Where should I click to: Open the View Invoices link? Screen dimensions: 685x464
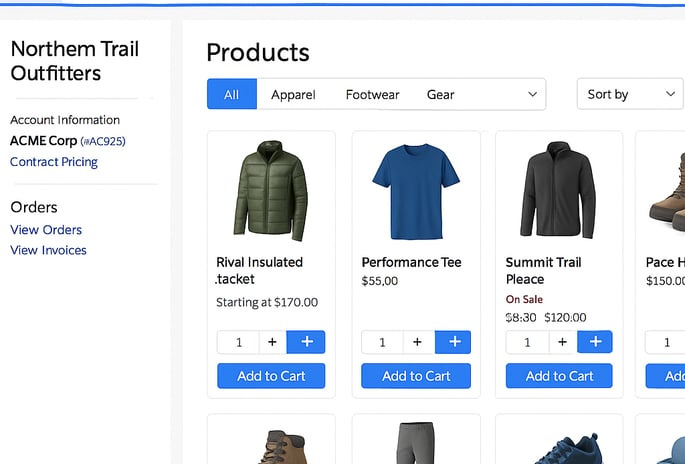click(48, 250)
